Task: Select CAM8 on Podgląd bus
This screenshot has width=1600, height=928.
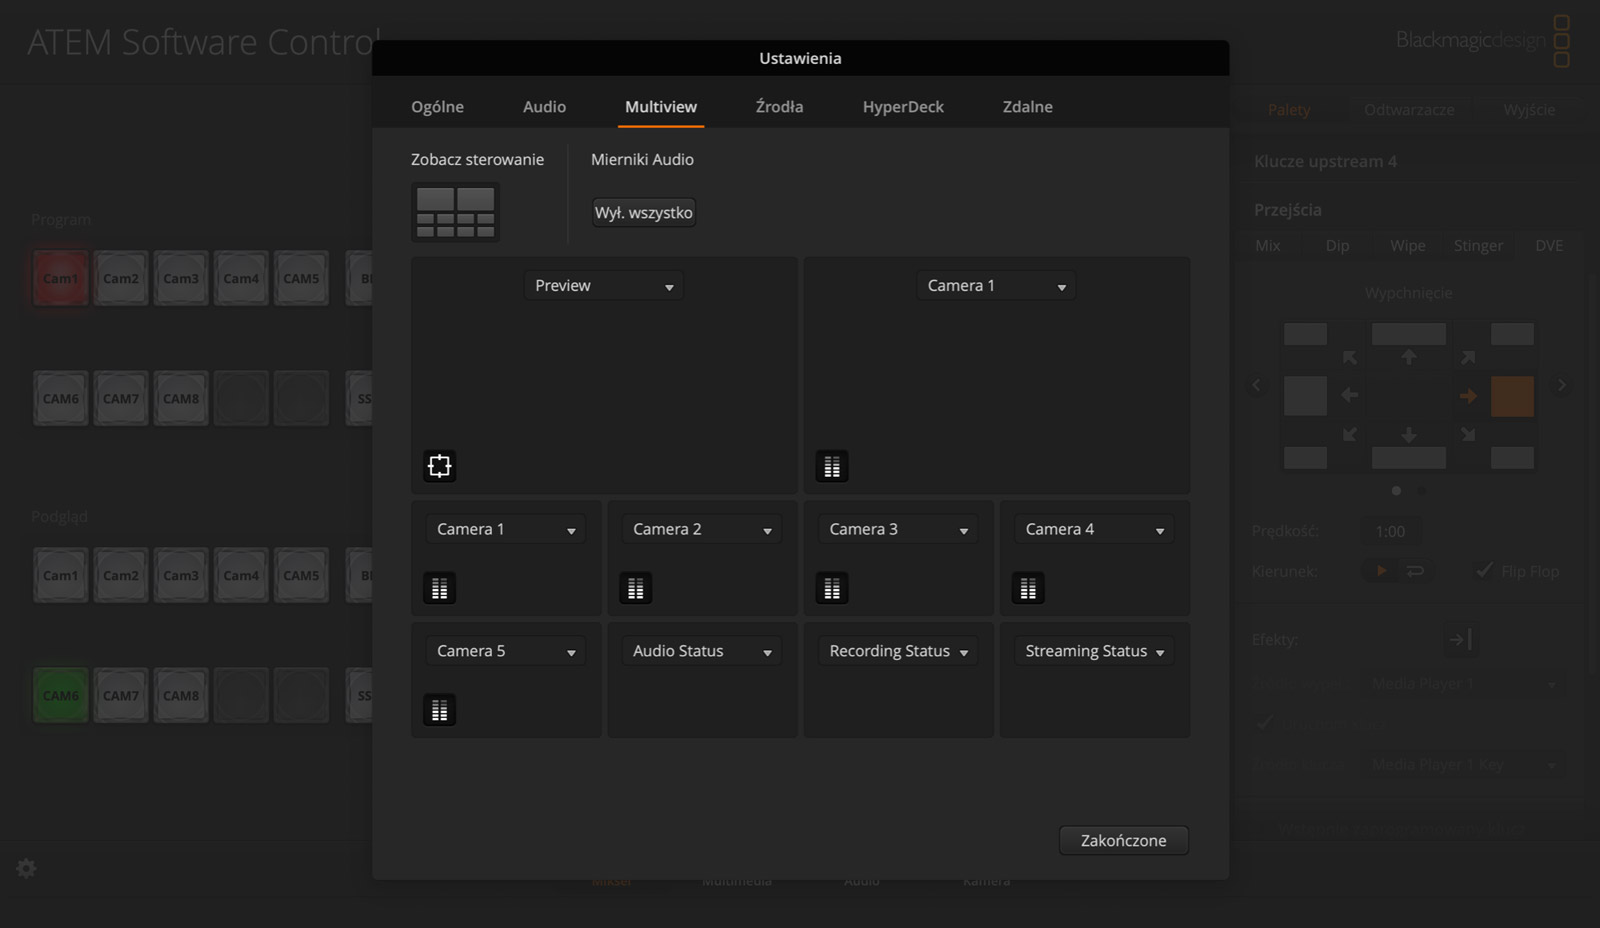Action: pos(181,695)
